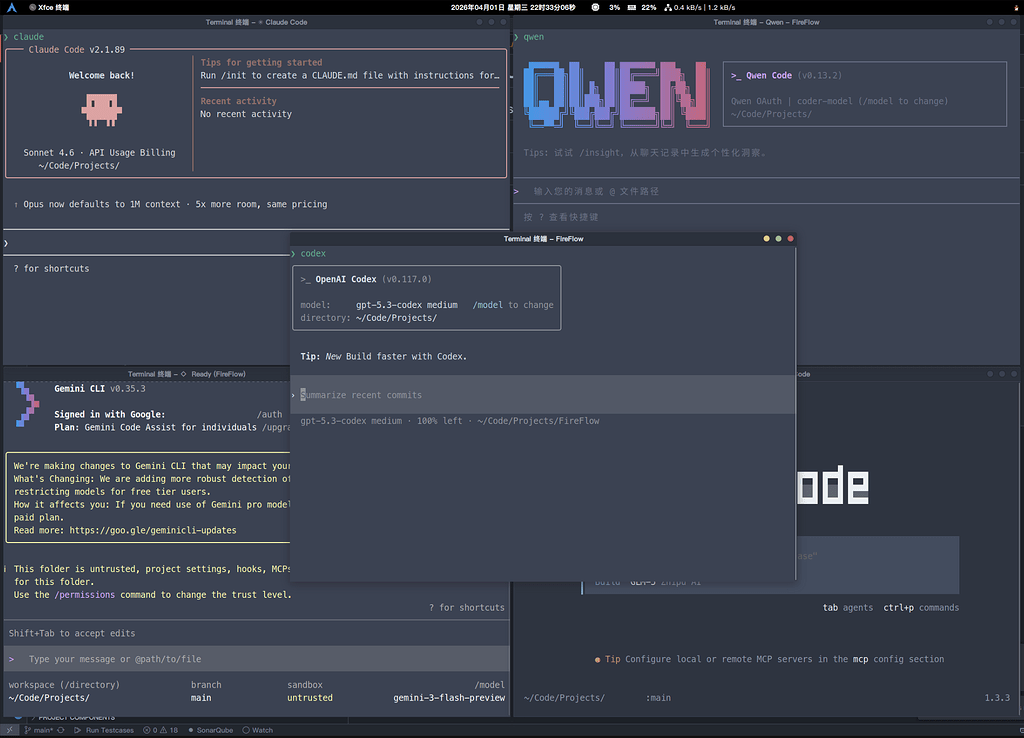Click the Gemini CLI logo icon
This screenshot has width=1024, height=738.
tap(27, 404)
